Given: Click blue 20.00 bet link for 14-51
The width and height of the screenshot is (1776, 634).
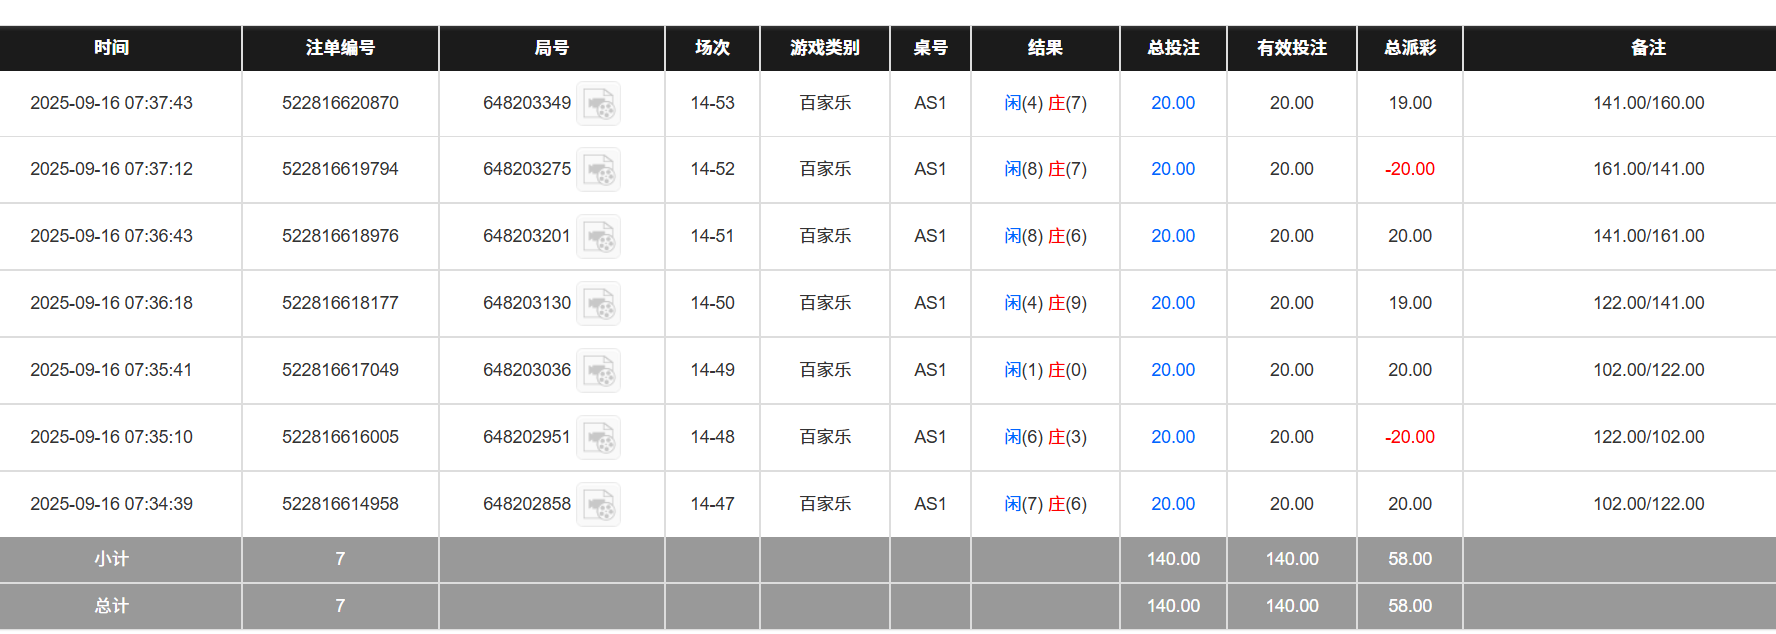Looking at the screenshot, I should click(1172, 236).
